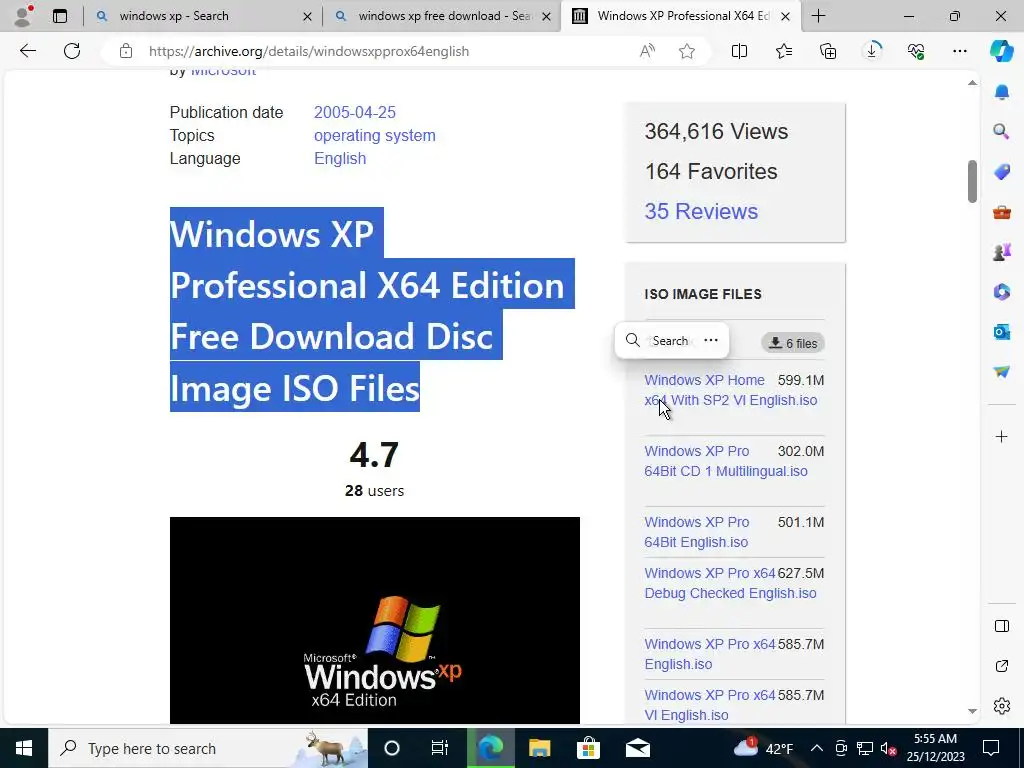Download Windows XP Pro 64Bit English.iso
The image size is (1024, 768).
click(696, 532)
